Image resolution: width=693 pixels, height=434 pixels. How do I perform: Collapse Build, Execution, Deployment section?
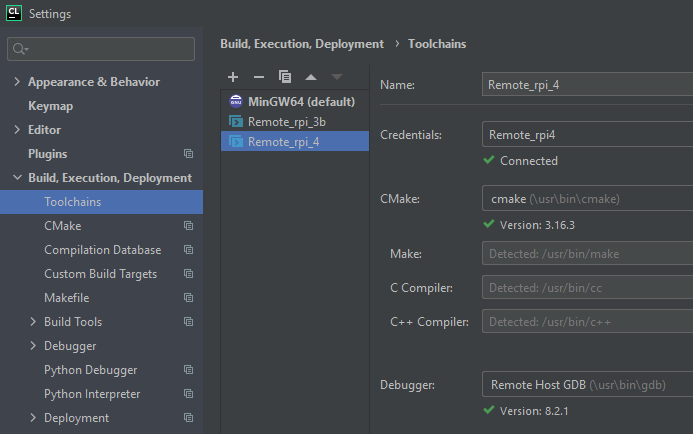pos(17,178)
